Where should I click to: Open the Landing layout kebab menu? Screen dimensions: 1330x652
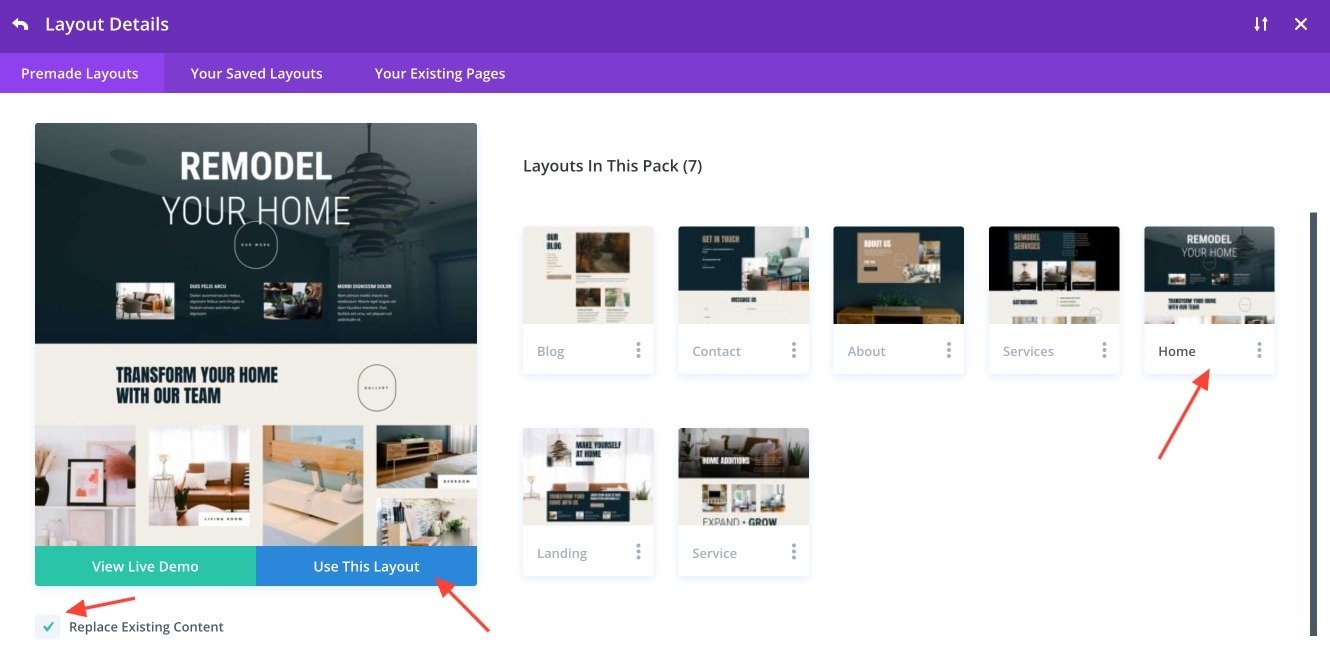[x=638, y=552]
